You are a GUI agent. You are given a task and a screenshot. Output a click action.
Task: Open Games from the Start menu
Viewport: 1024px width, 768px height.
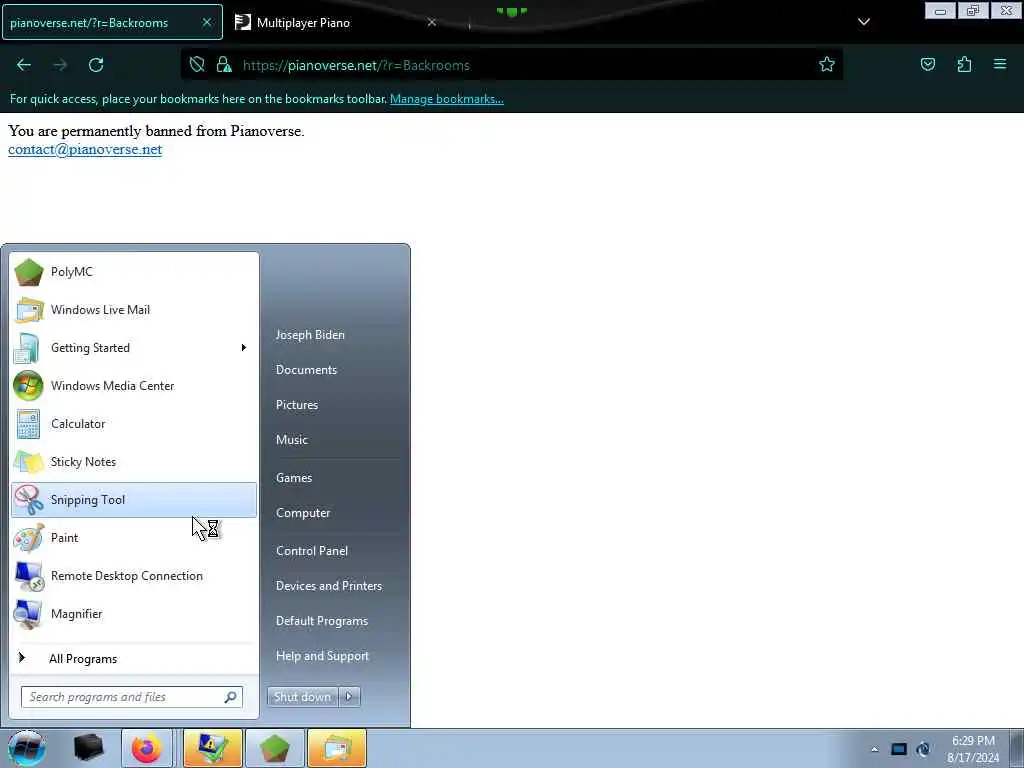tap(294, 477)
